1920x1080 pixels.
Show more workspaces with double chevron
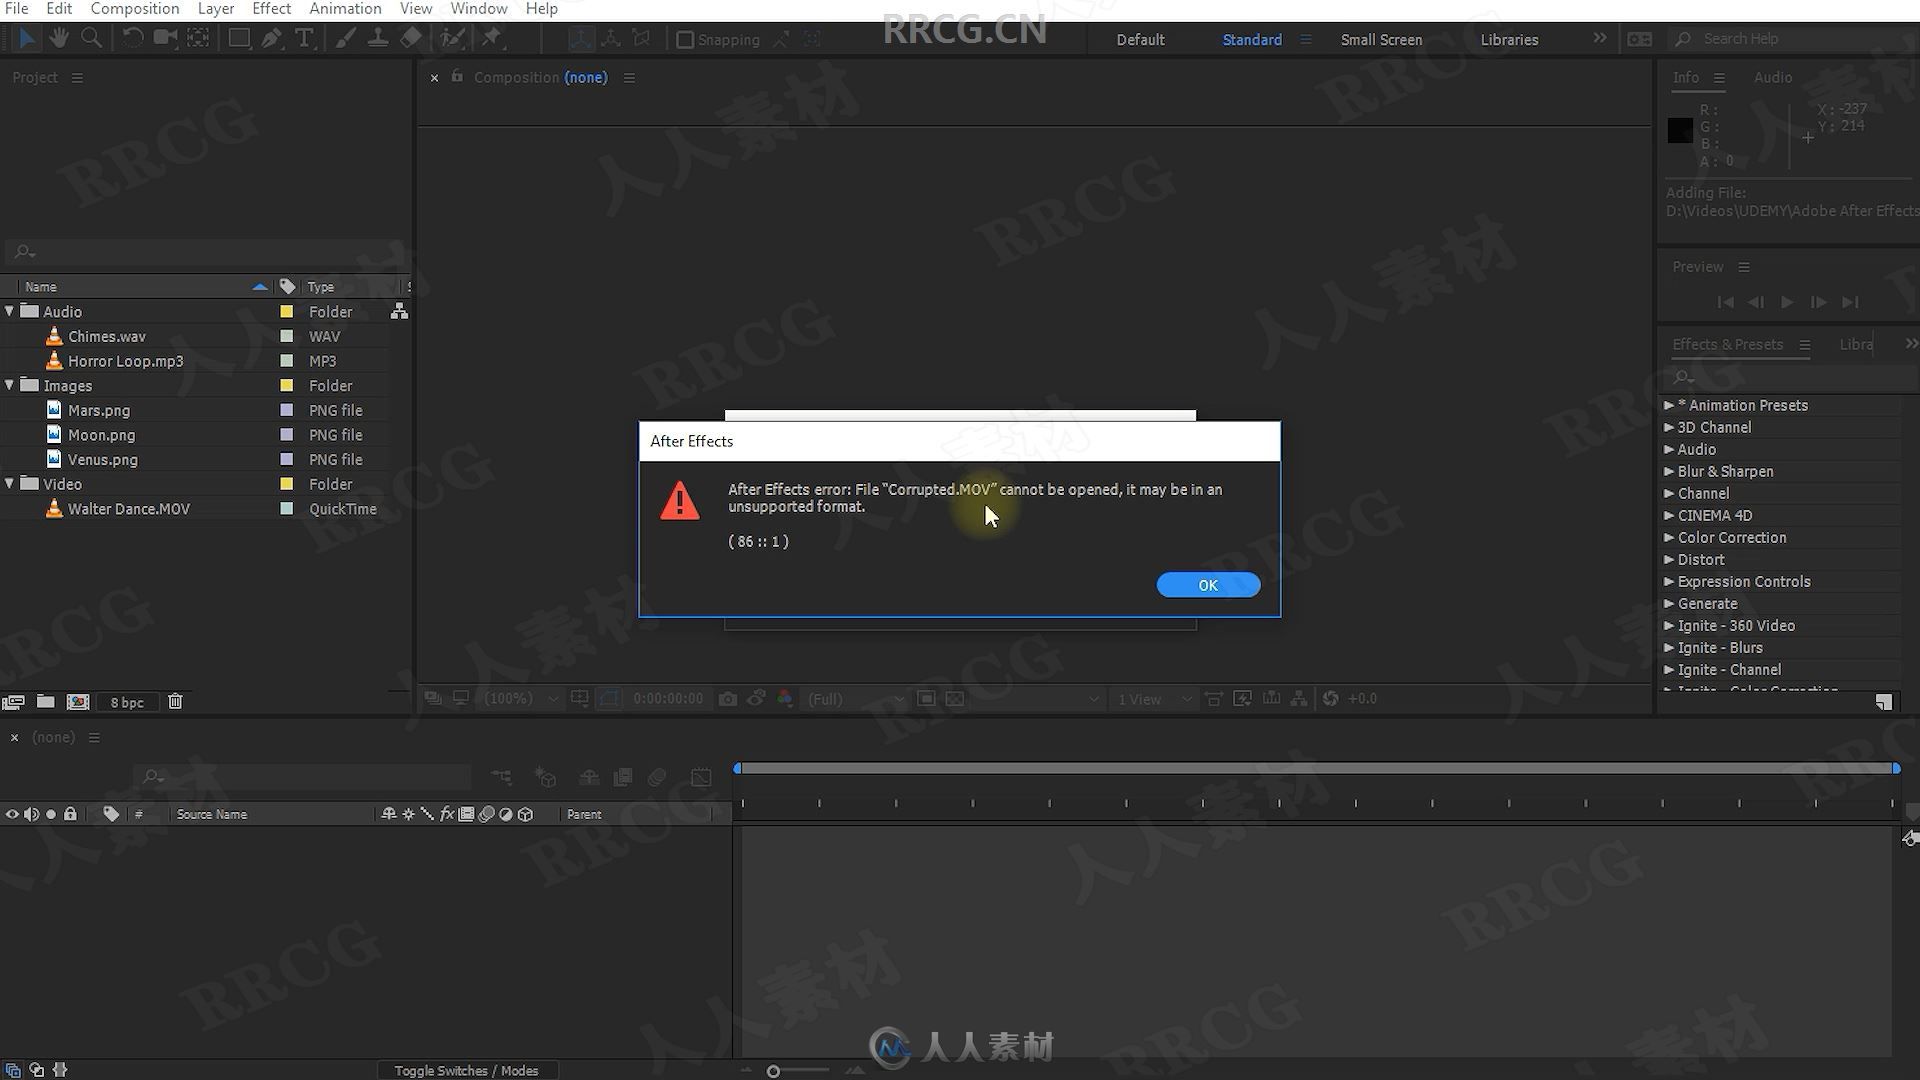point(1600,38)
